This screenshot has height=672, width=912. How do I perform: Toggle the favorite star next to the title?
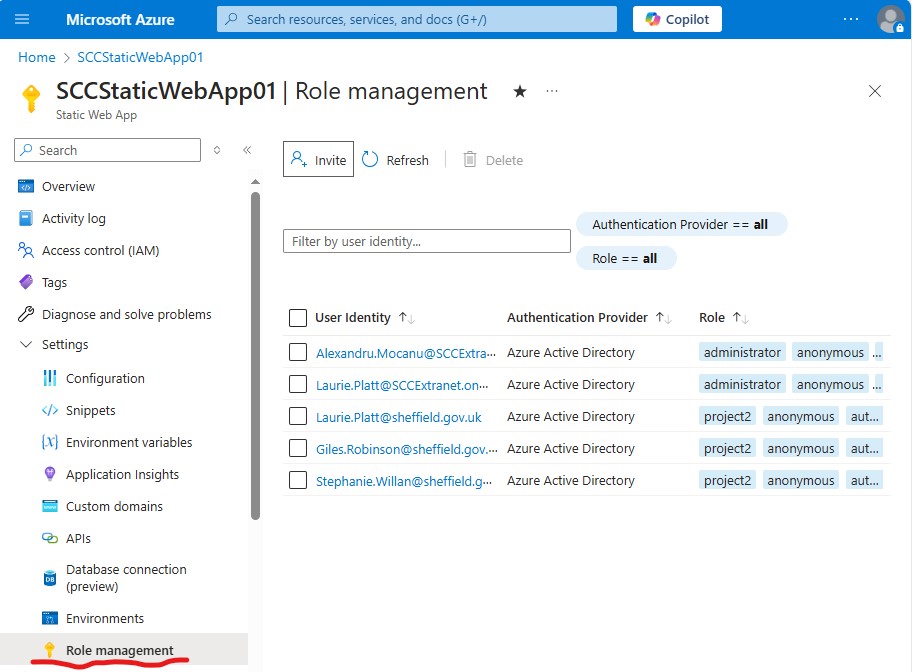[520, 91]
